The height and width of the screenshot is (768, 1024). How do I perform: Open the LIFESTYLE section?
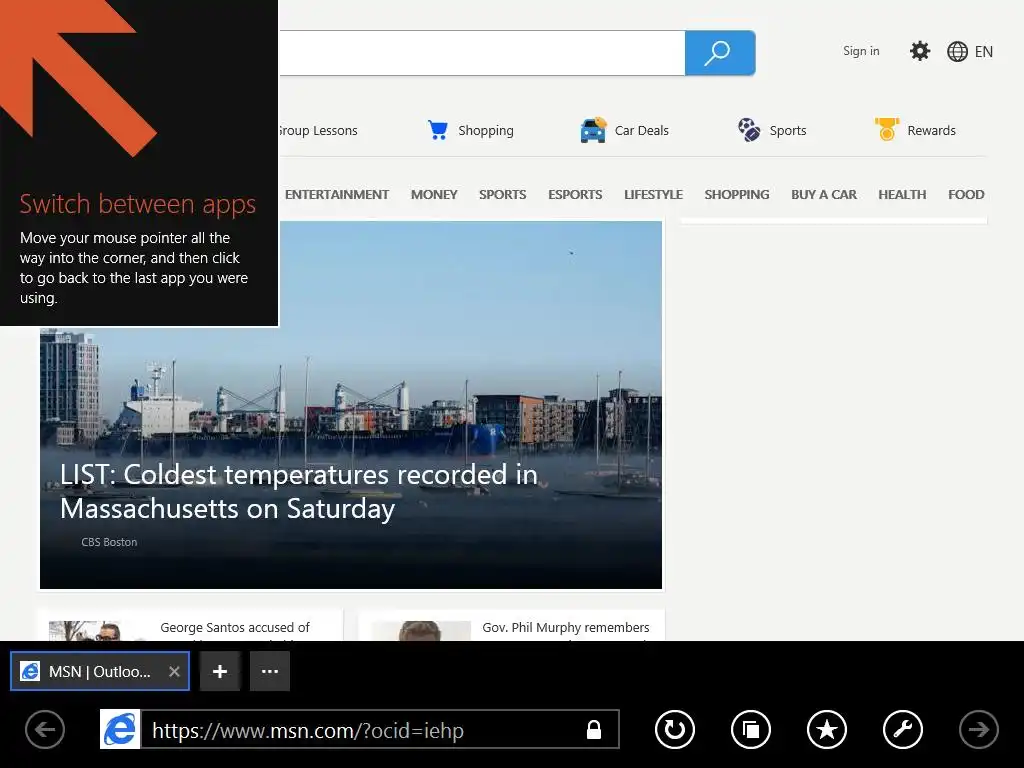pos(653,195)
